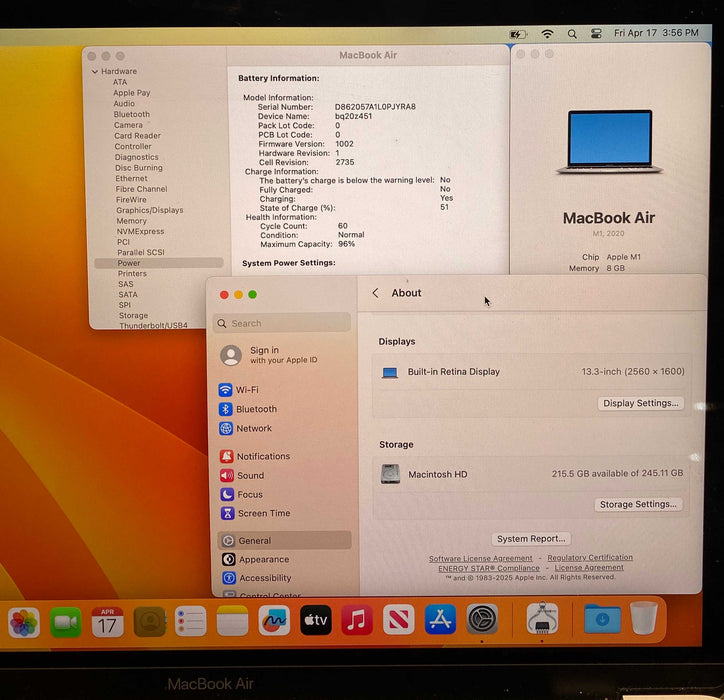Image resolution: width=724 pixels, height=700 pixels.
Task: Open Notes app in the Dock
Action: 232,621
